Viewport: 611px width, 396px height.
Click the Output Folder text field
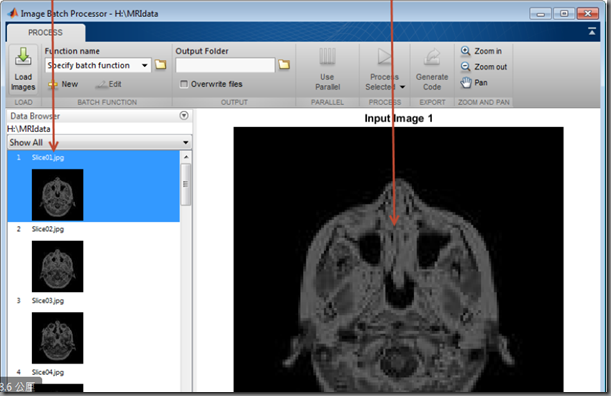point(225,65)
